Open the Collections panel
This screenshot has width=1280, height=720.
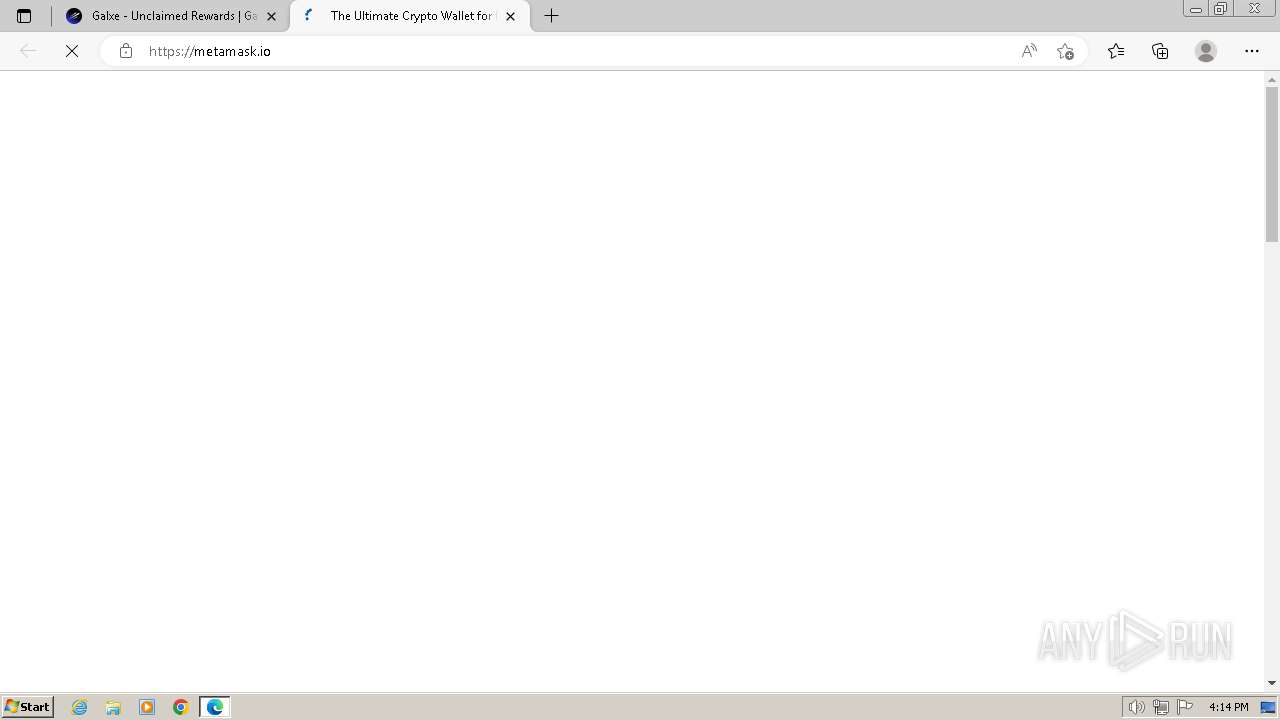pos(1160,51)
